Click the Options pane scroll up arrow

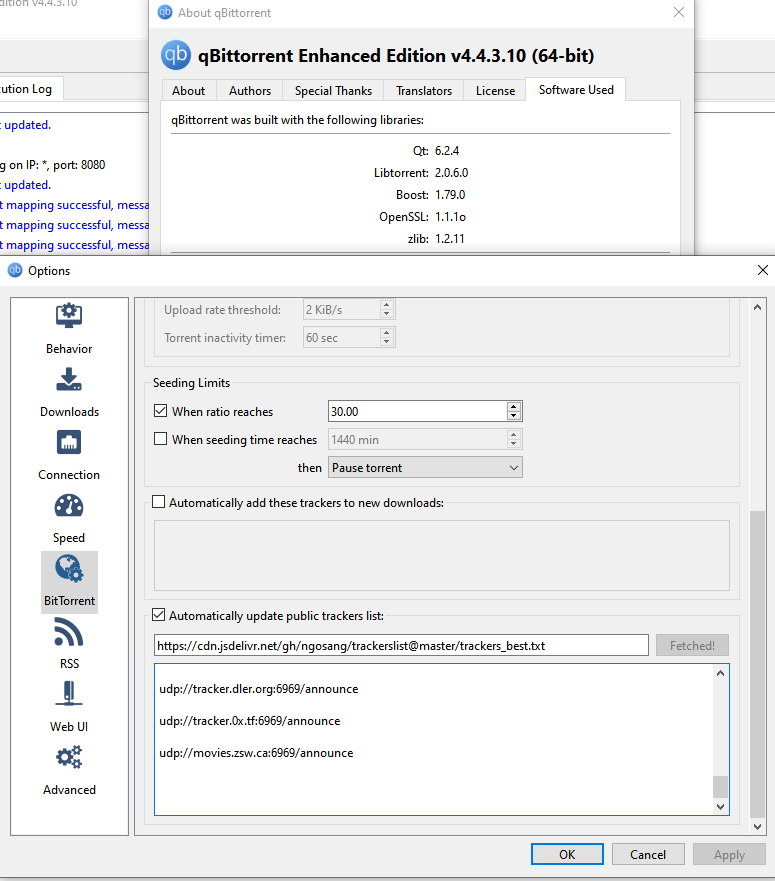(x=758, y=307)
